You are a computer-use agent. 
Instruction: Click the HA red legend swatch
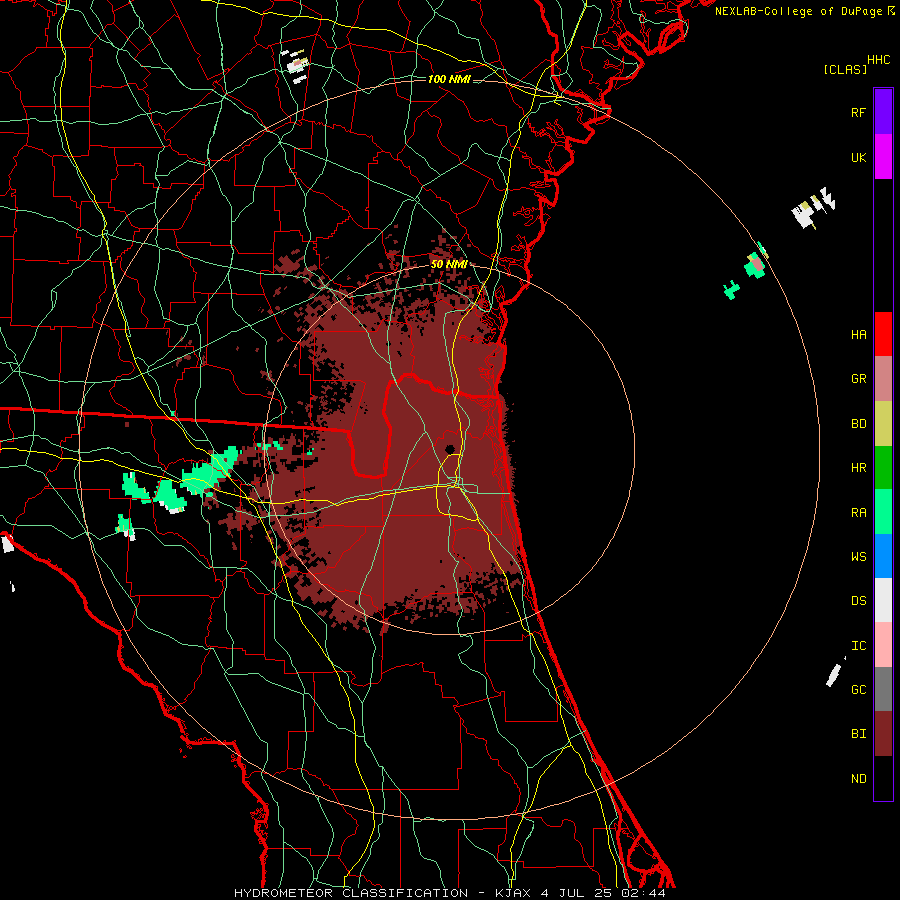pos(883,334)
